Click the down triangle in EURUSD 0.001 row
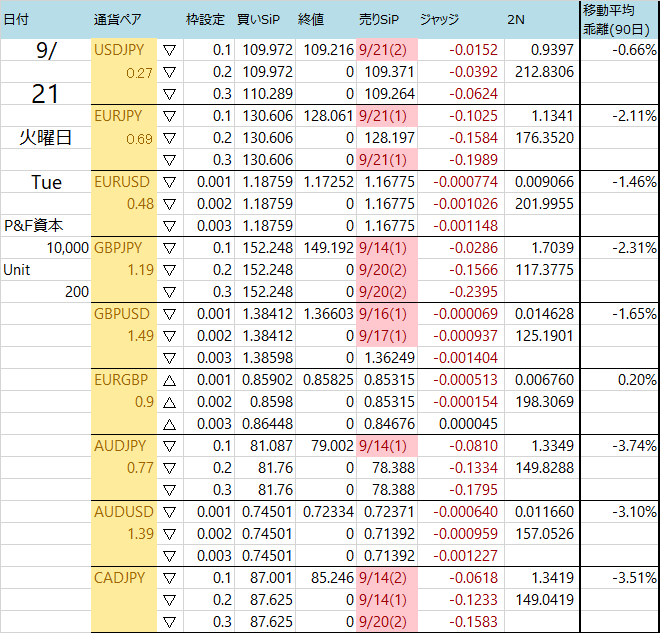Screen dimensions: 660x633 (169, 182)
